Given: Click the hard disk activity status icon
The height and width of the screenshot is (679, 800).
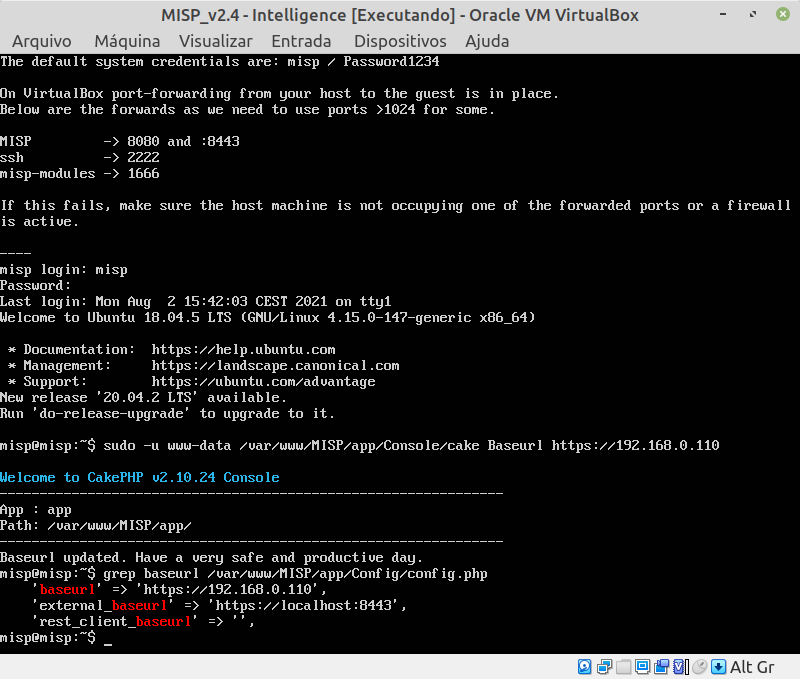Looking at the screenshot, I should [x=585, y=666].
